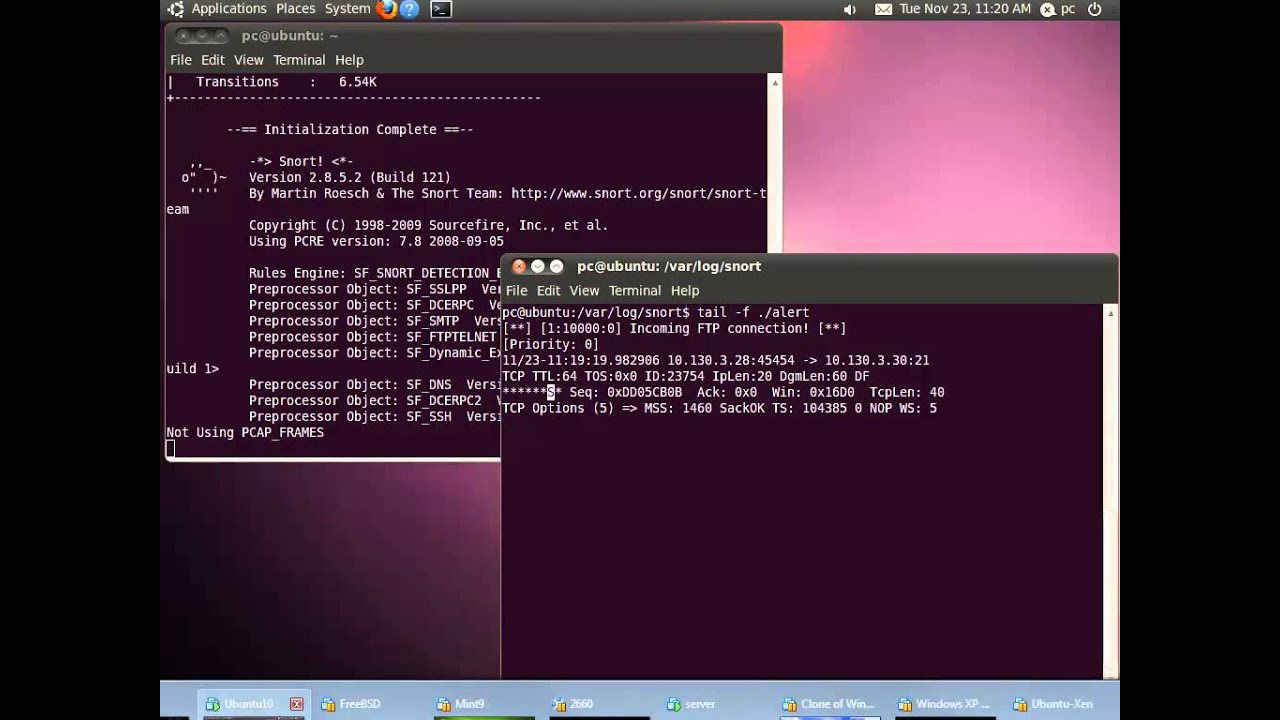Open View menu in /var/log/snort terminal
Viewport: 1280px width, 720px height.
pyautogui.click(x=584, y=291)
